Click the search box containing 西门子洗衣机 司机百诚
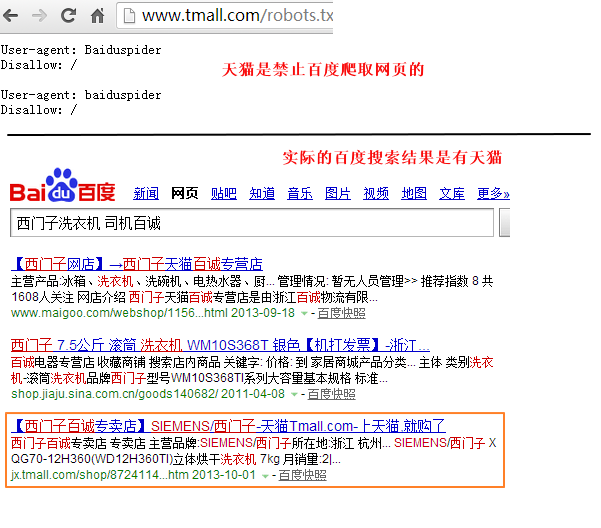The image size is (601, 528). (252, 223)
